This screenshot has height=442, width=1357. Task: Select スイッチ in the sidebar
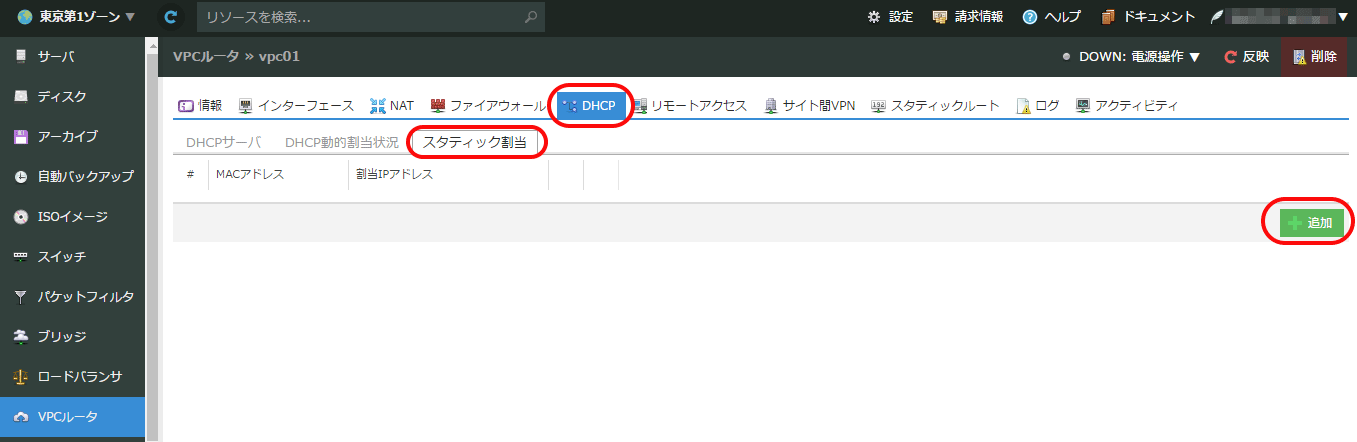(72, 256)
